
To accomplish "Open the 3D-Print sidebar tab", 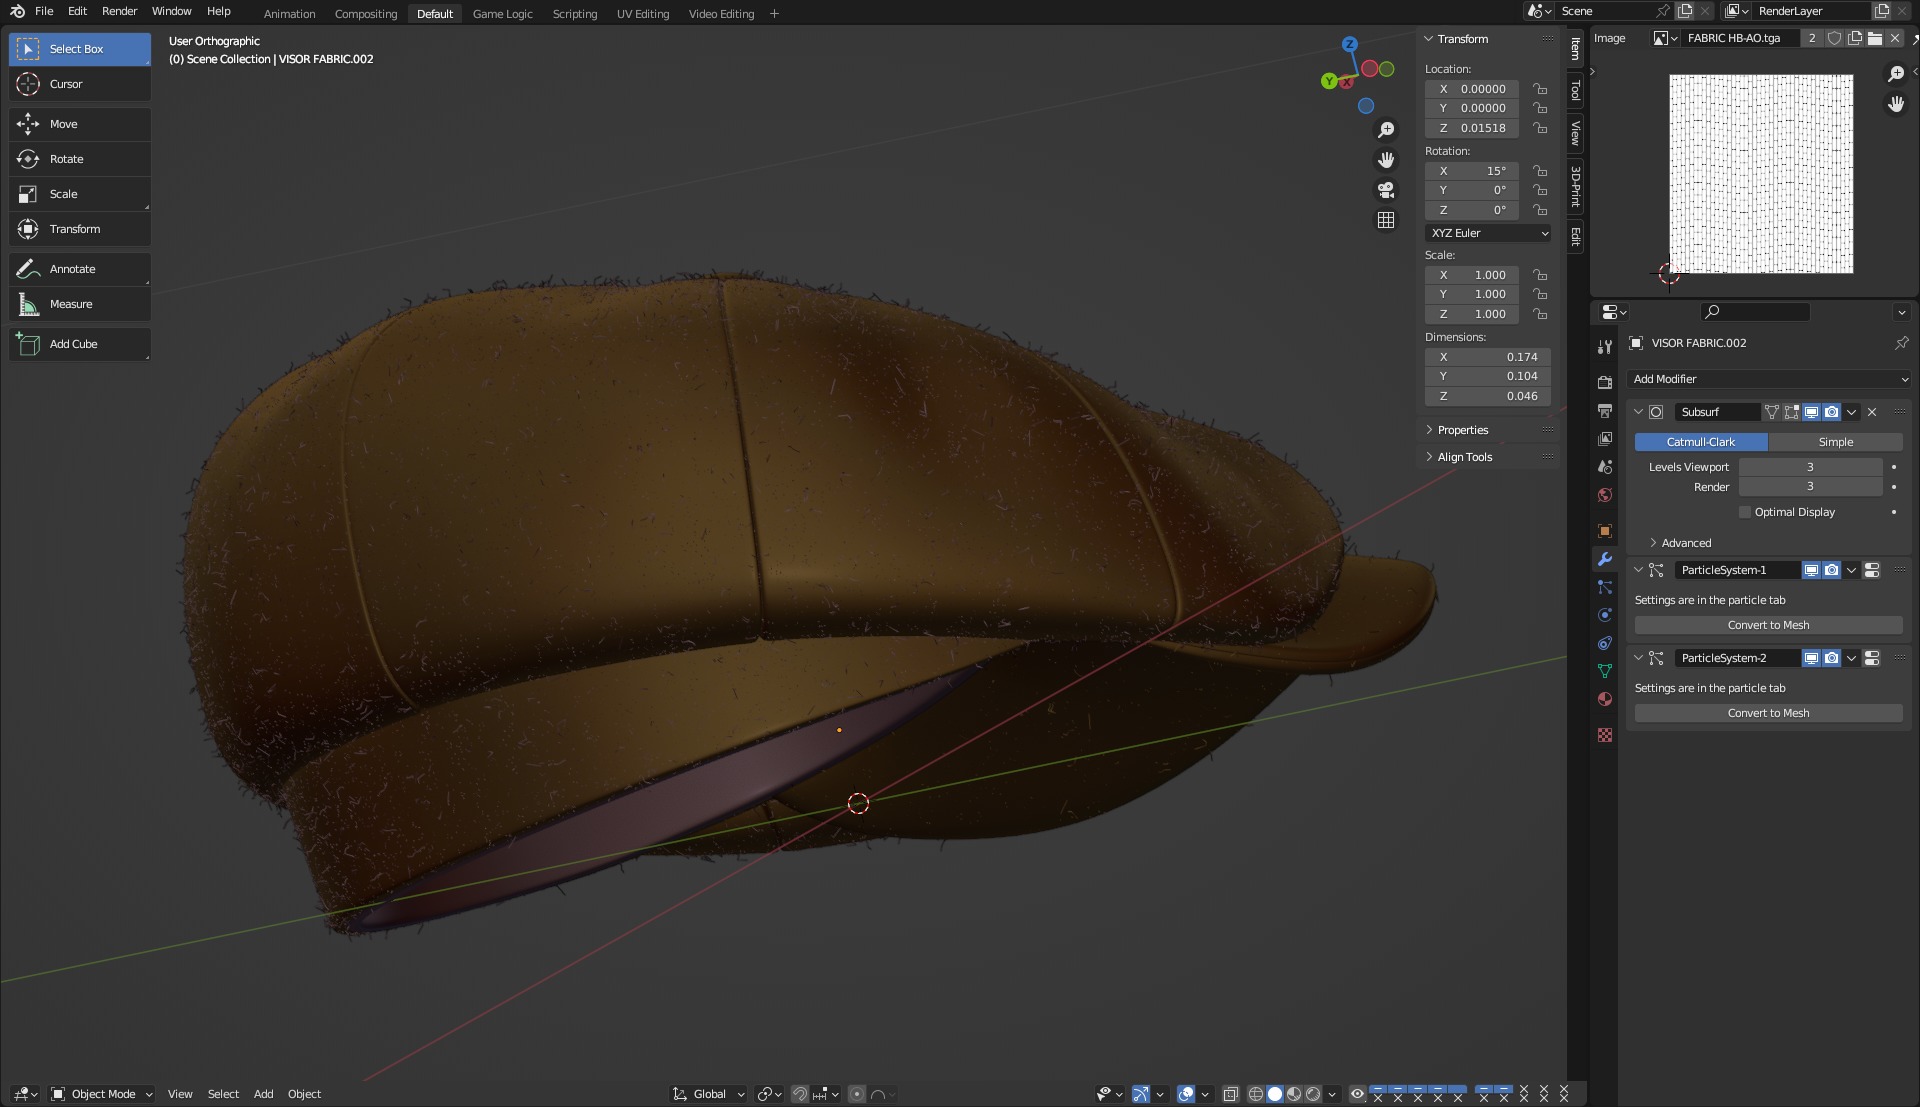I will tap(1575, 186).
